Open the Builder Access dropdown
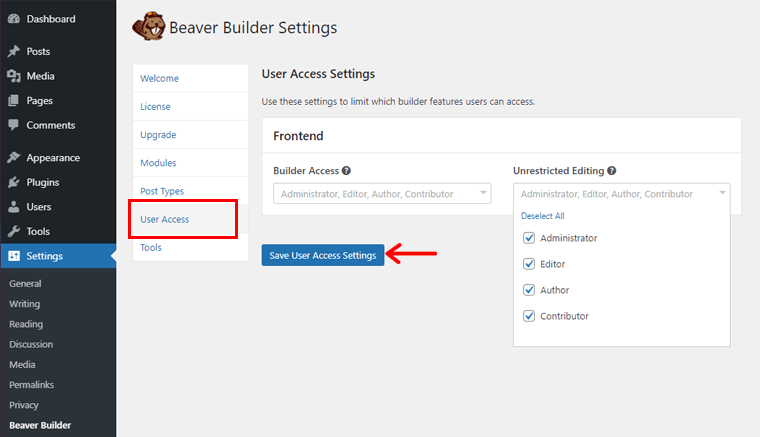This screenshot has width=760, height=437. click(381, 194)
